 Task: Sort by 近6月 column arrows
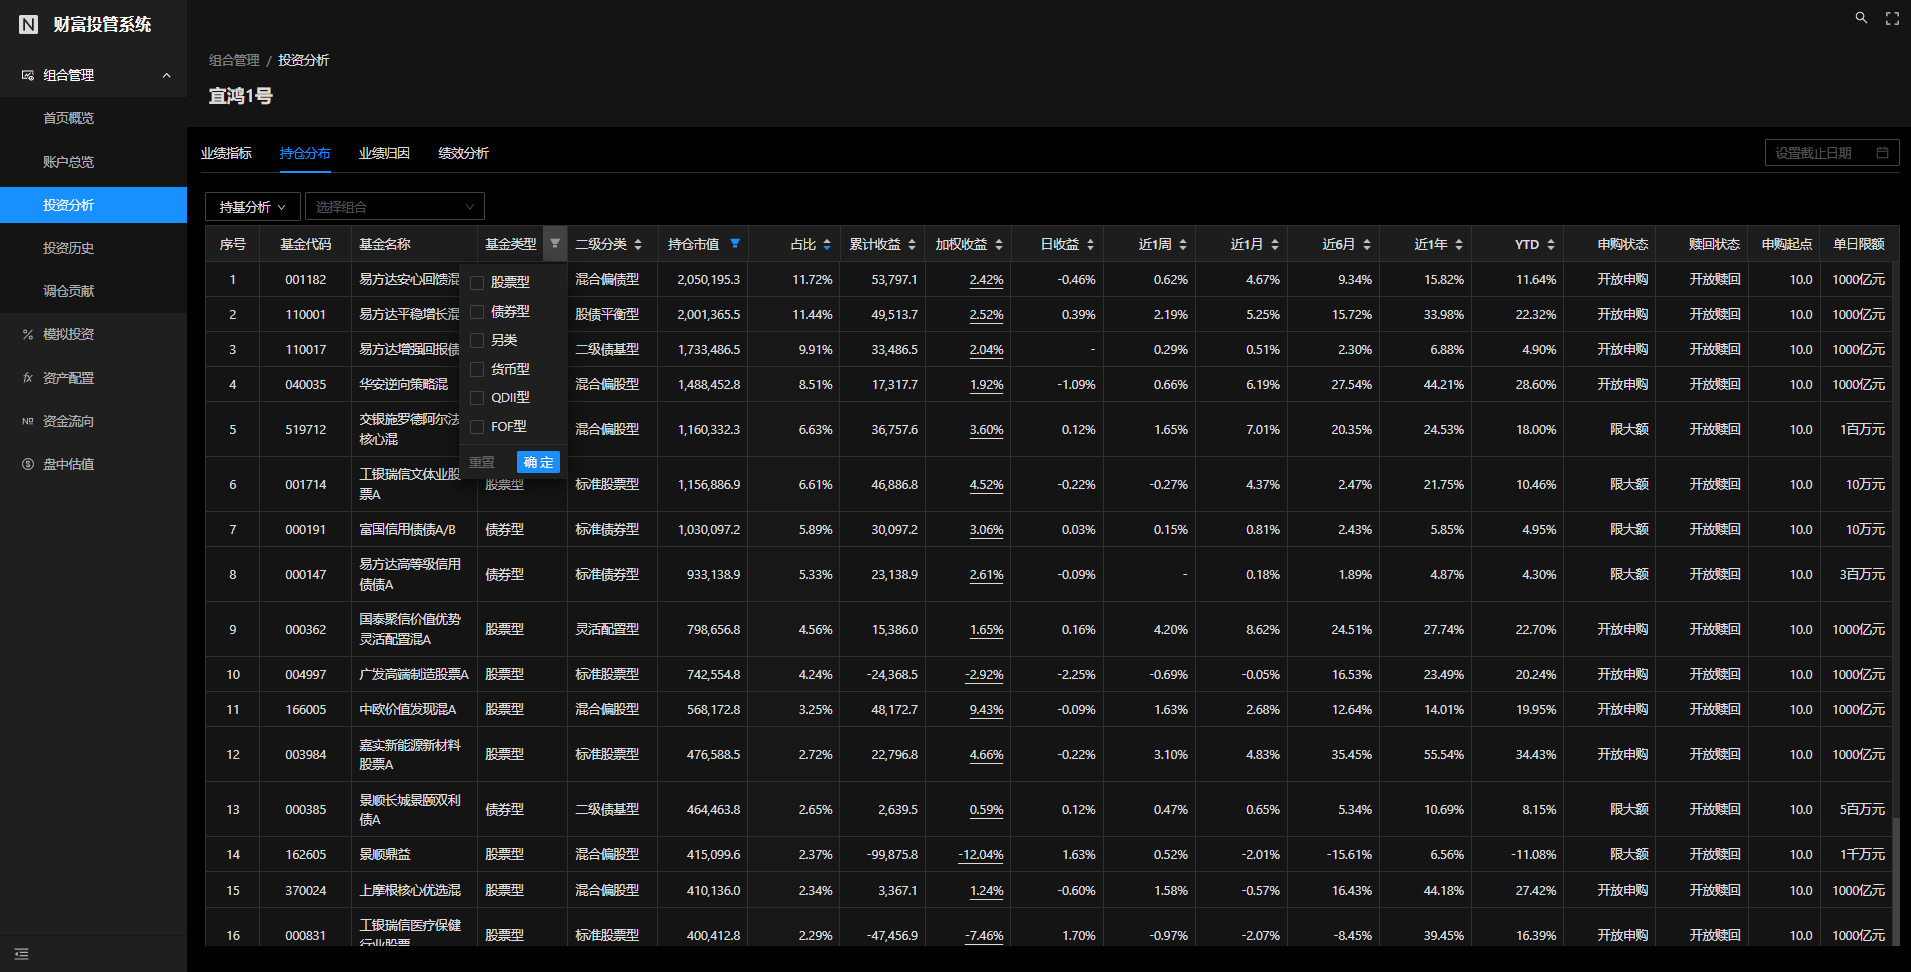[1367, 244]
